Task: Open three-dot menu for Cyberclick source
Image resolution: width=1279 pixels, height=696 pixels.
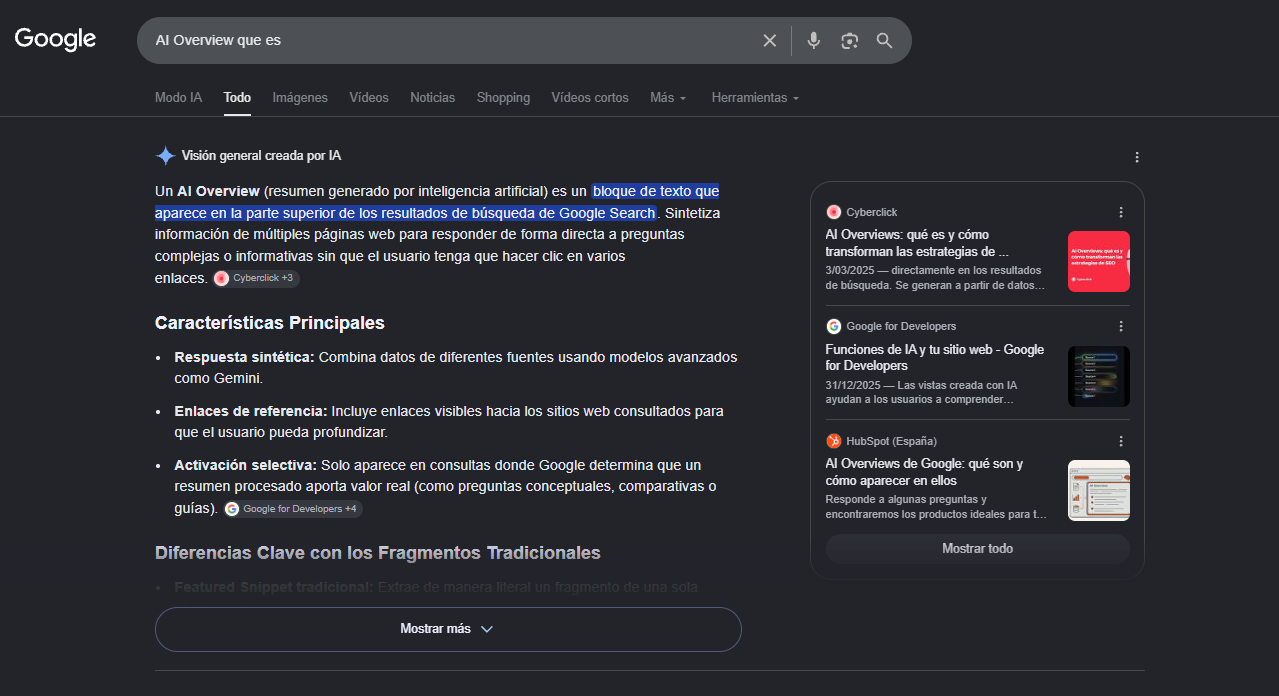Action: (1121, 212)
